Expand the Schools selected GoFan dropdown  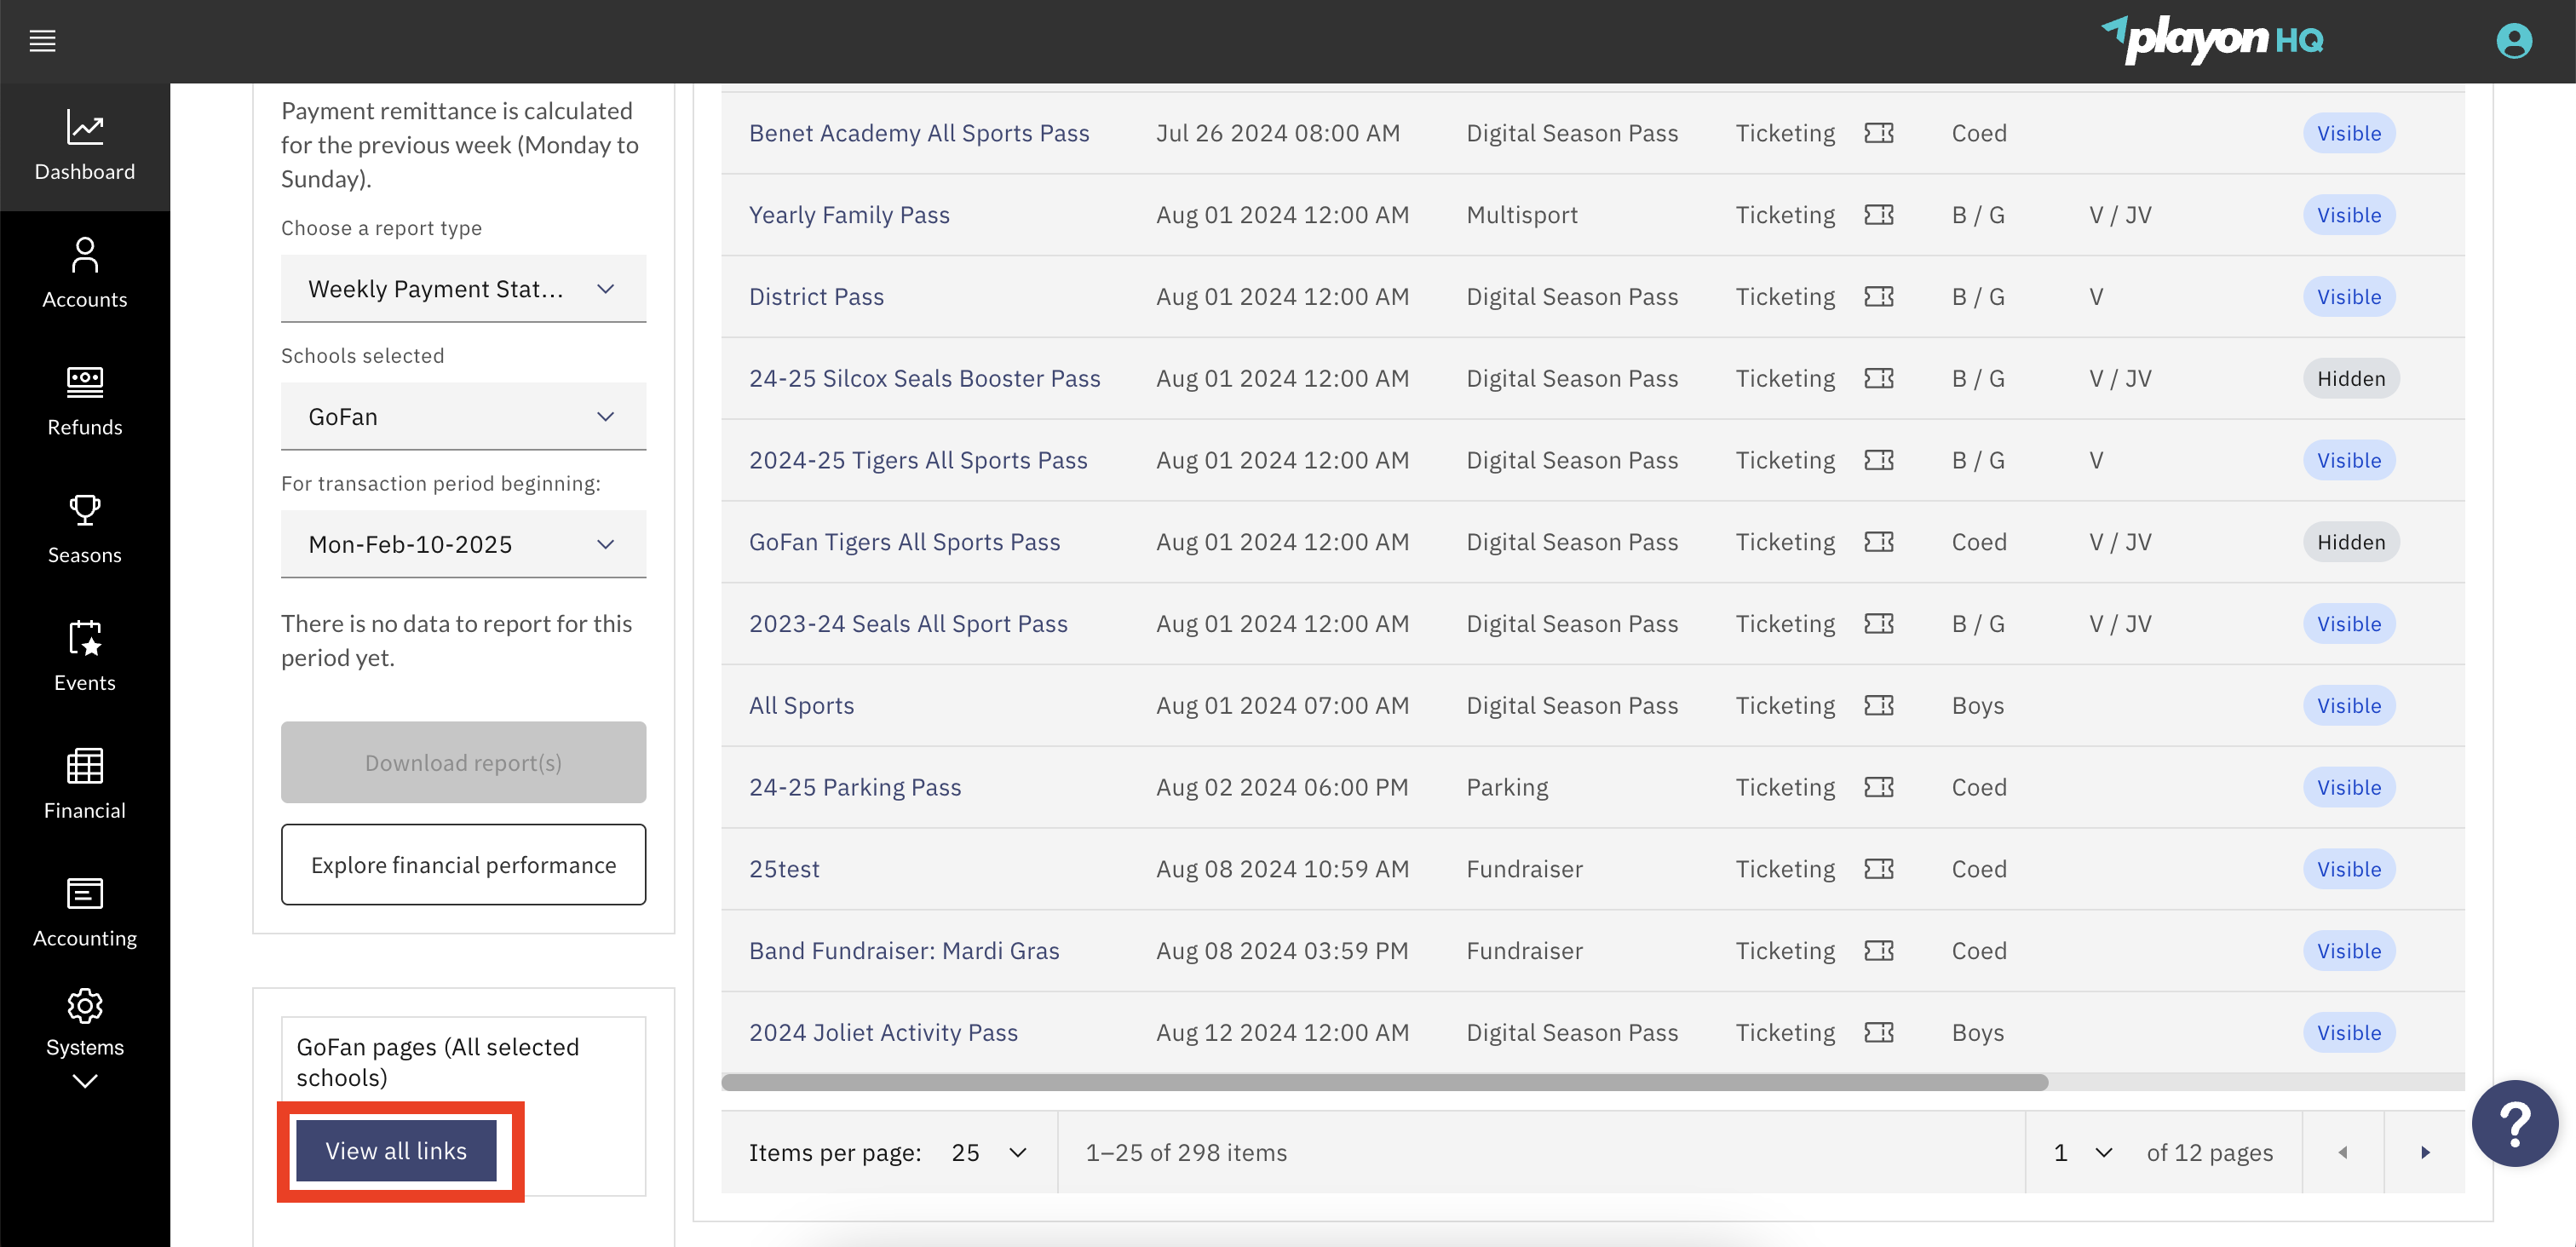click(x=463, y=417)
